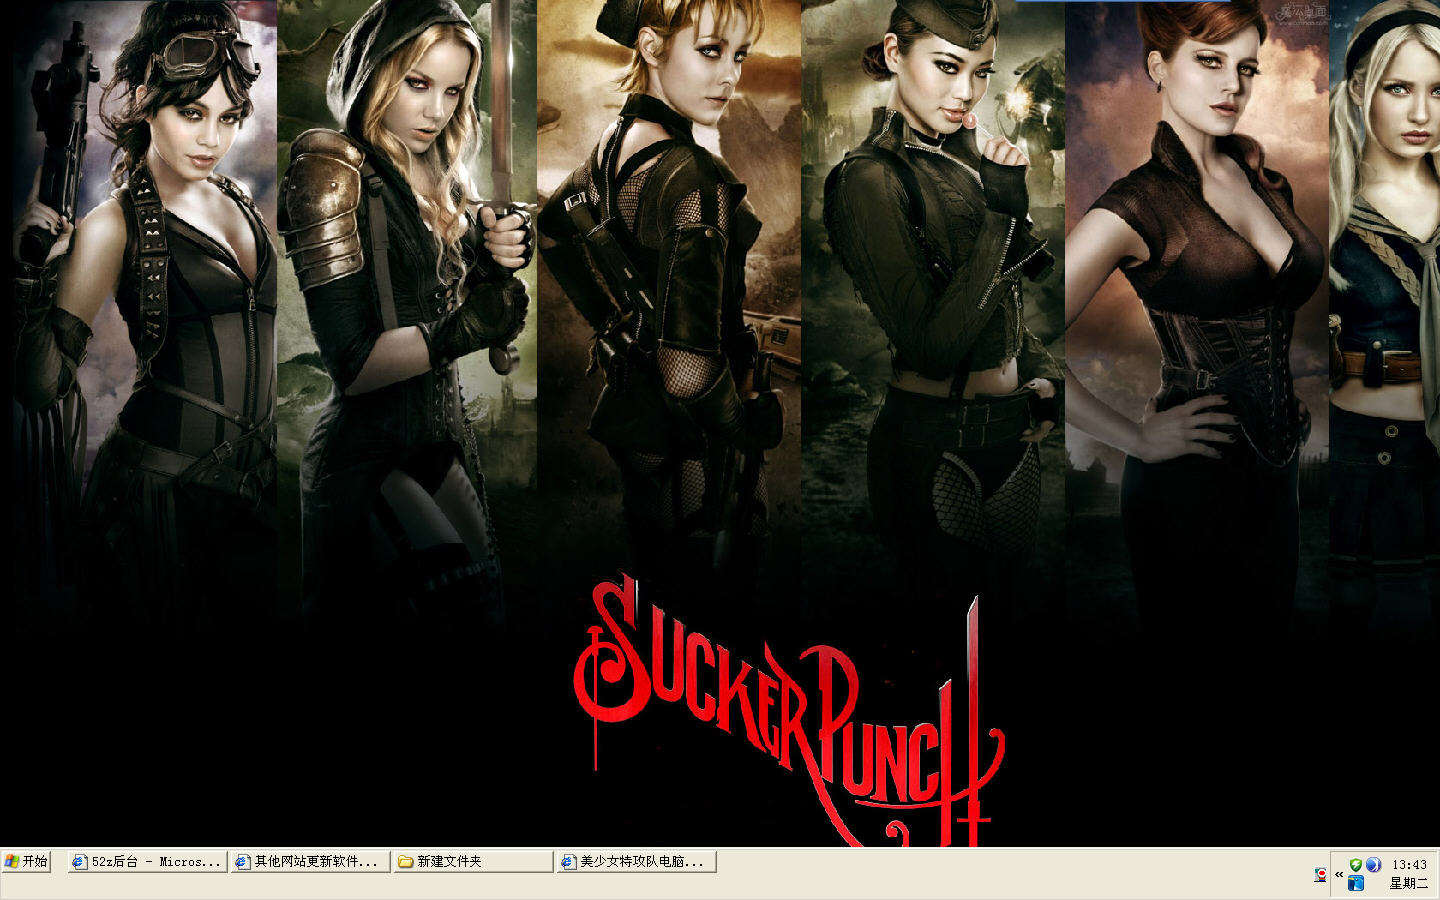This screenshot has width=1440, height=900.
Task: Switch to the 美少女特攻队电脑 browser window
Action: click(x=635, y=861)
